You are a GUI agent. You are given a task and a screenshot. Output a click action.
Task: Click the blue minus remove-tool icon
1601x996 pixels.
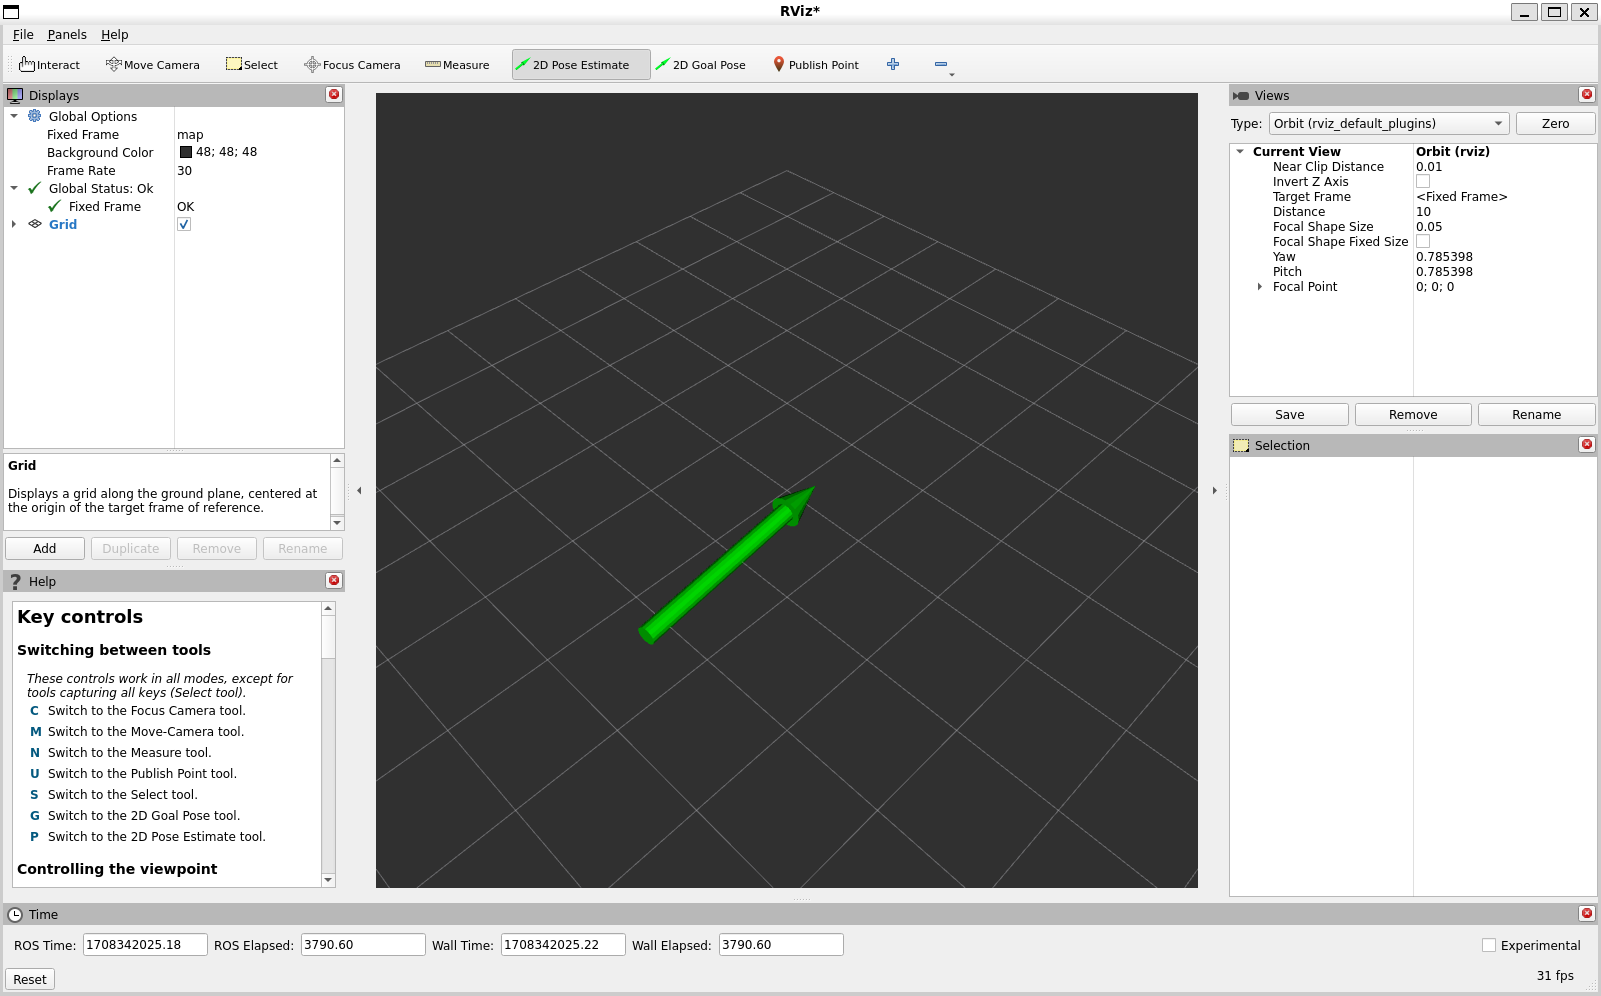tap(941, 64)
